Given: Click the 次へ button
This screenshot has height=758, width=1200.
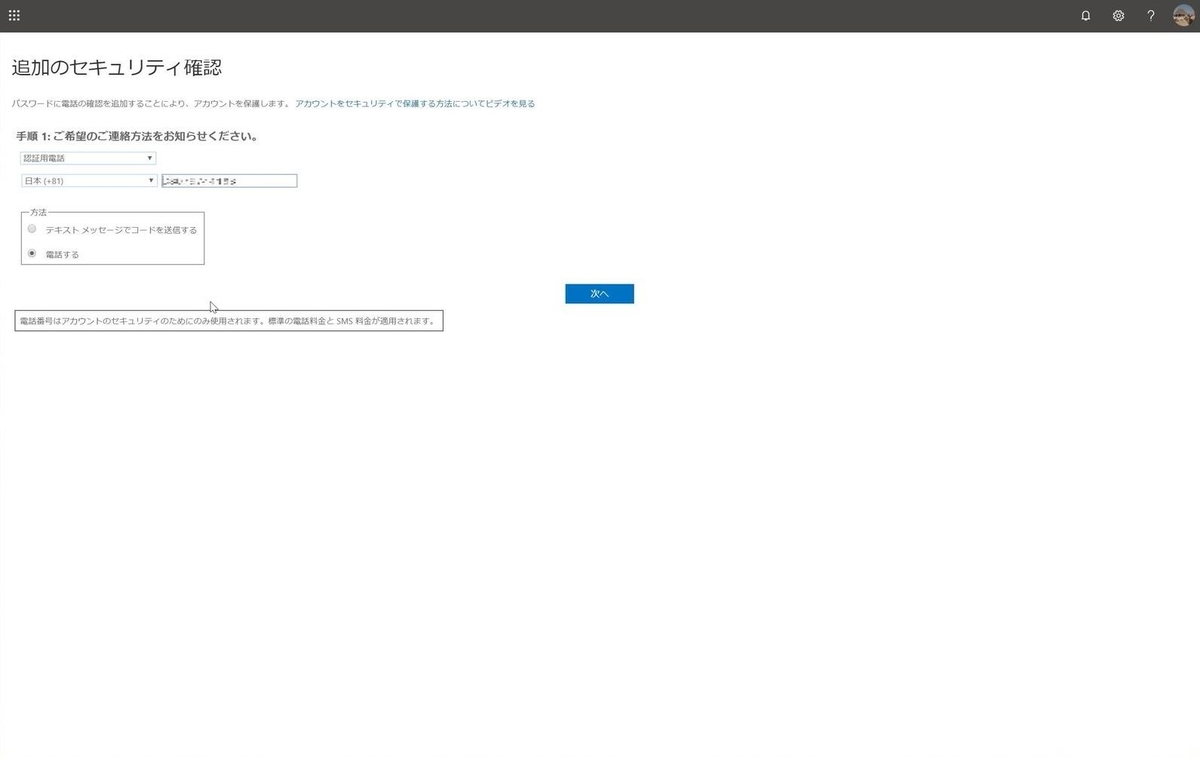Looking at the screenshot, I should [599, 294].
